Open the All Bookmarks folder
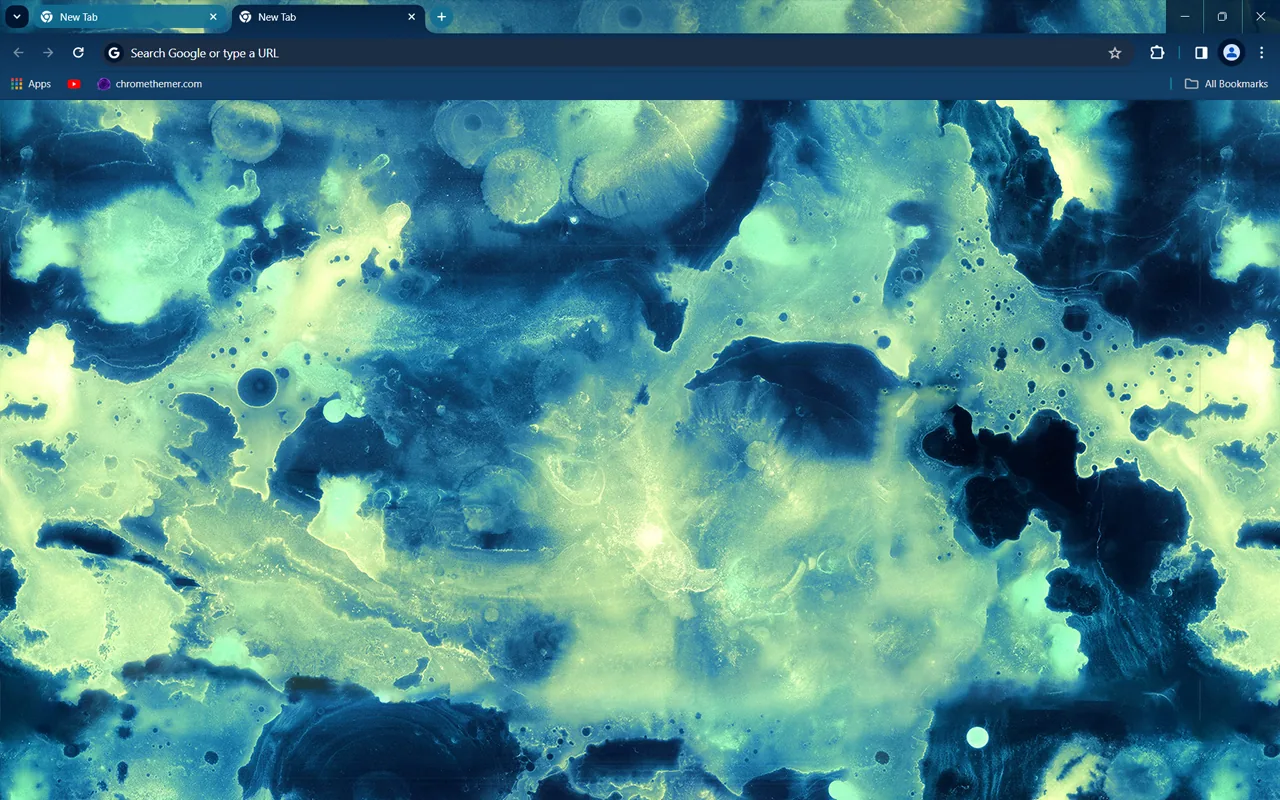This screenshot has width=1280, height=800. (1226, 84)
